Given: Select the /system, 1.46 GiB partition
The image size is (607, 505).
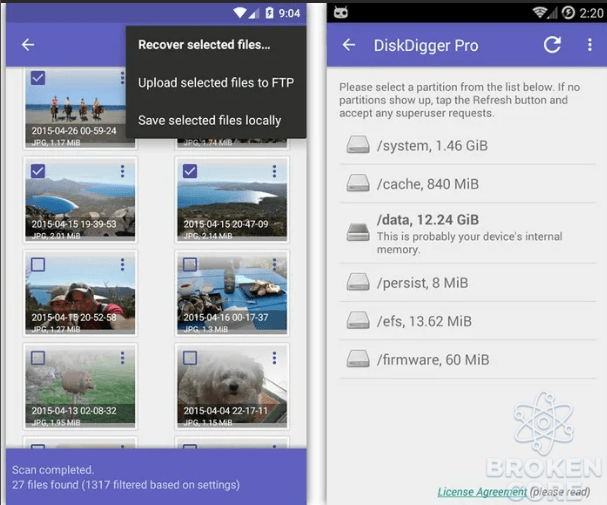Looking at the screenshot, I should point(468,145).
